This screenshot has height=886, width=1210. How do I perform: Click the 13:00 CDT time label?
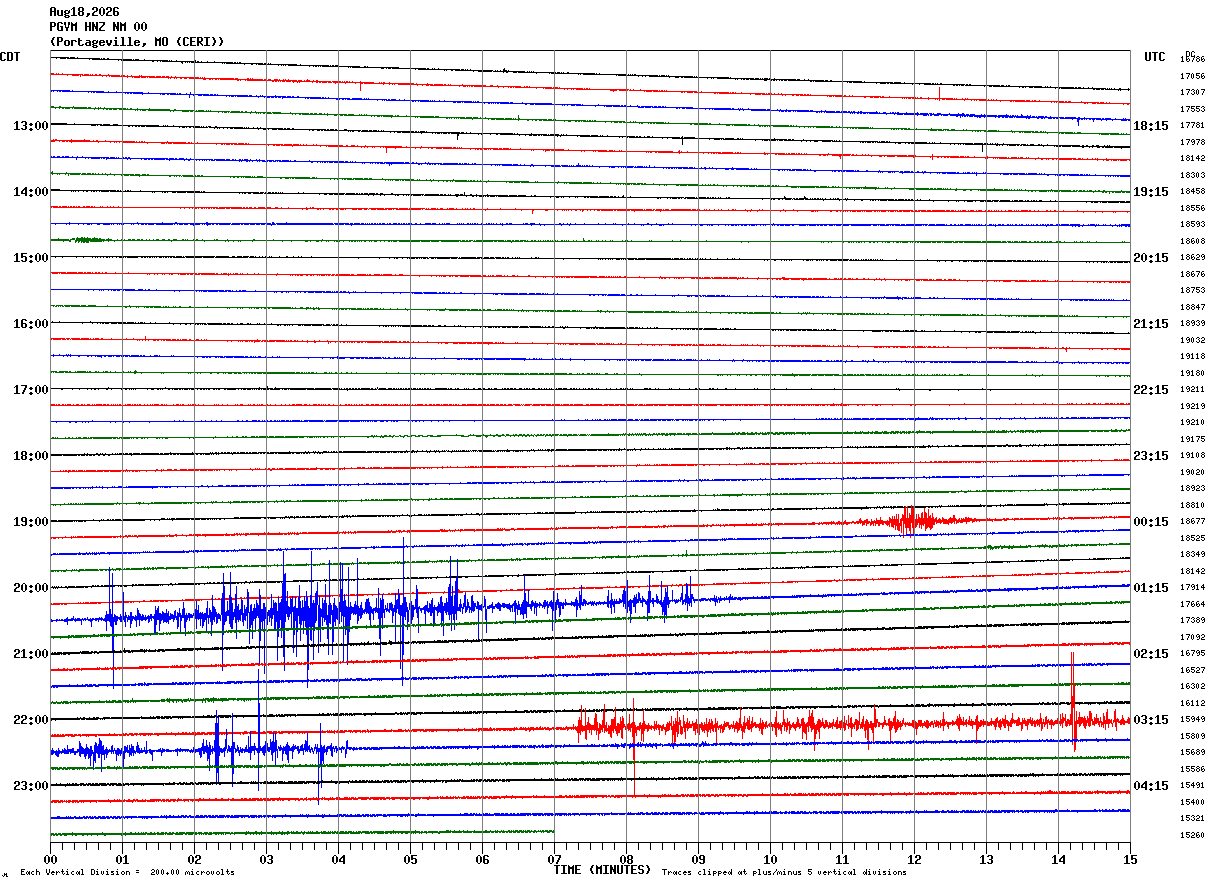point(31,126)
